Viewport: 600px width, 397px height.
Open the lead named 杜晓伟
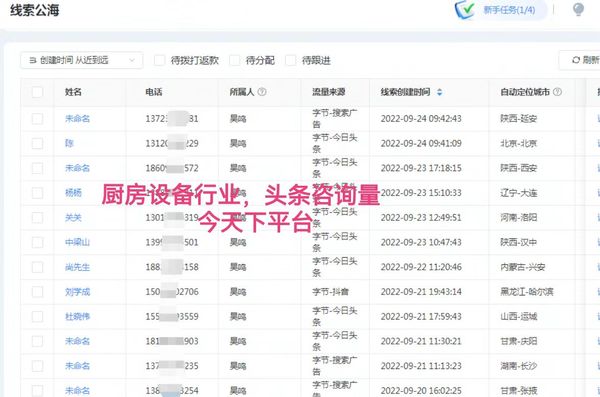[77, 317]
